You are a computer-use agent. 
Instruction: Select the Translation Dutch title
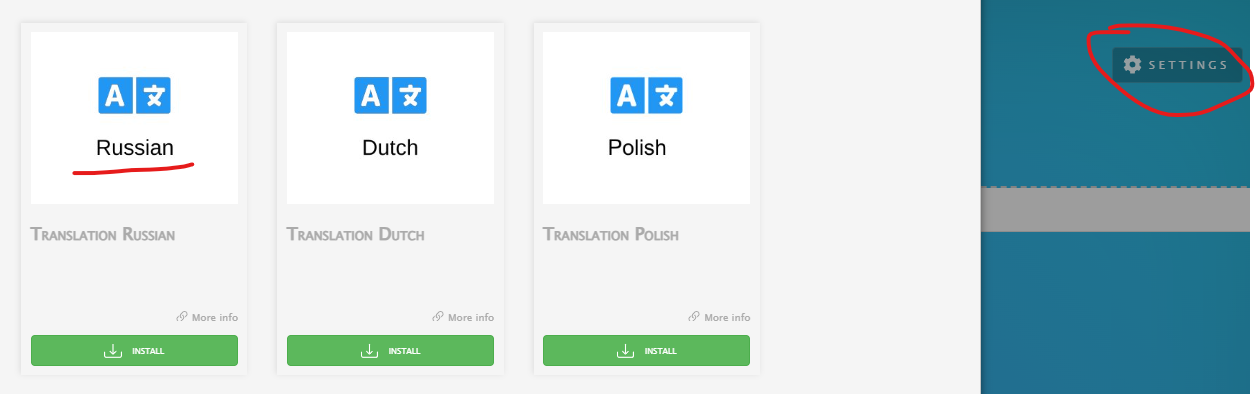point(356,235)
